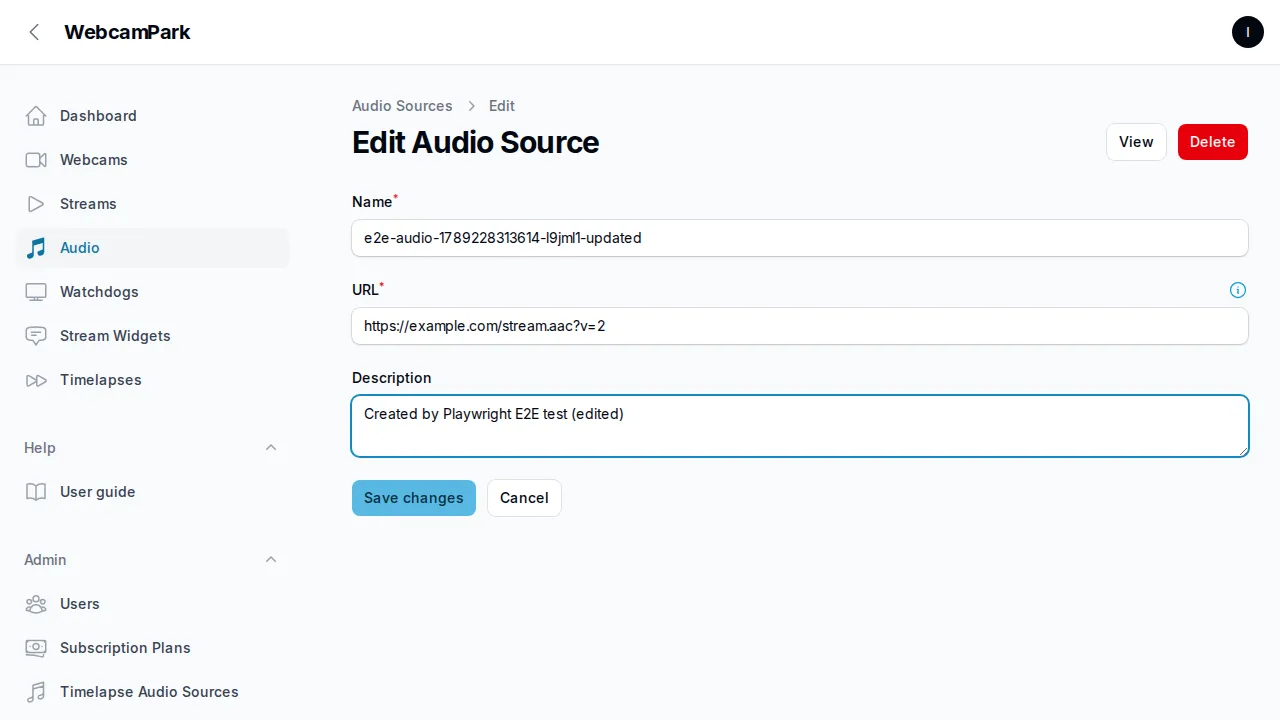The width and height of the screenshot is (1280, 720).
Task: Click the View button
Action: point(1136,142)
